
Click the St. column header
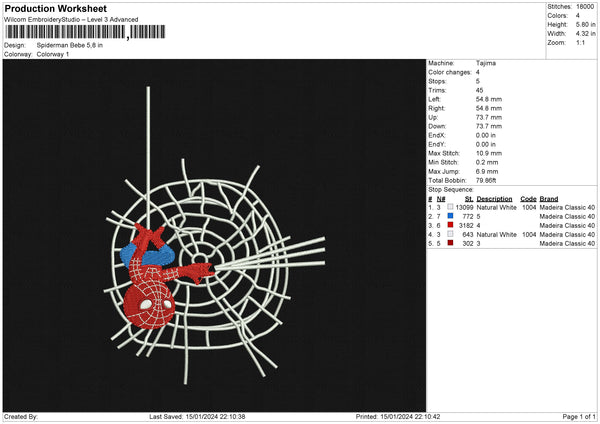[x=469, y=199]
